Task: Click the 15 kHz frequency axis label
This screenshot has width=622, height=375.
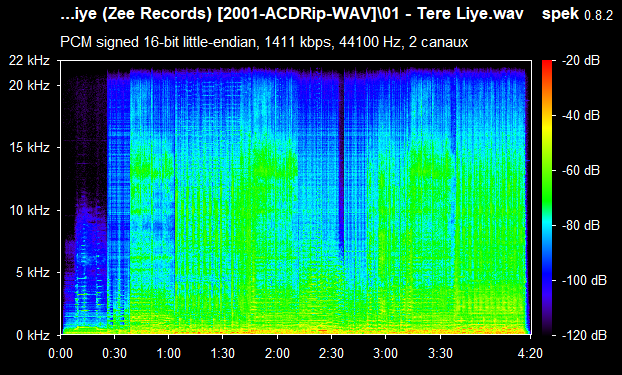Action: [30, 148]
